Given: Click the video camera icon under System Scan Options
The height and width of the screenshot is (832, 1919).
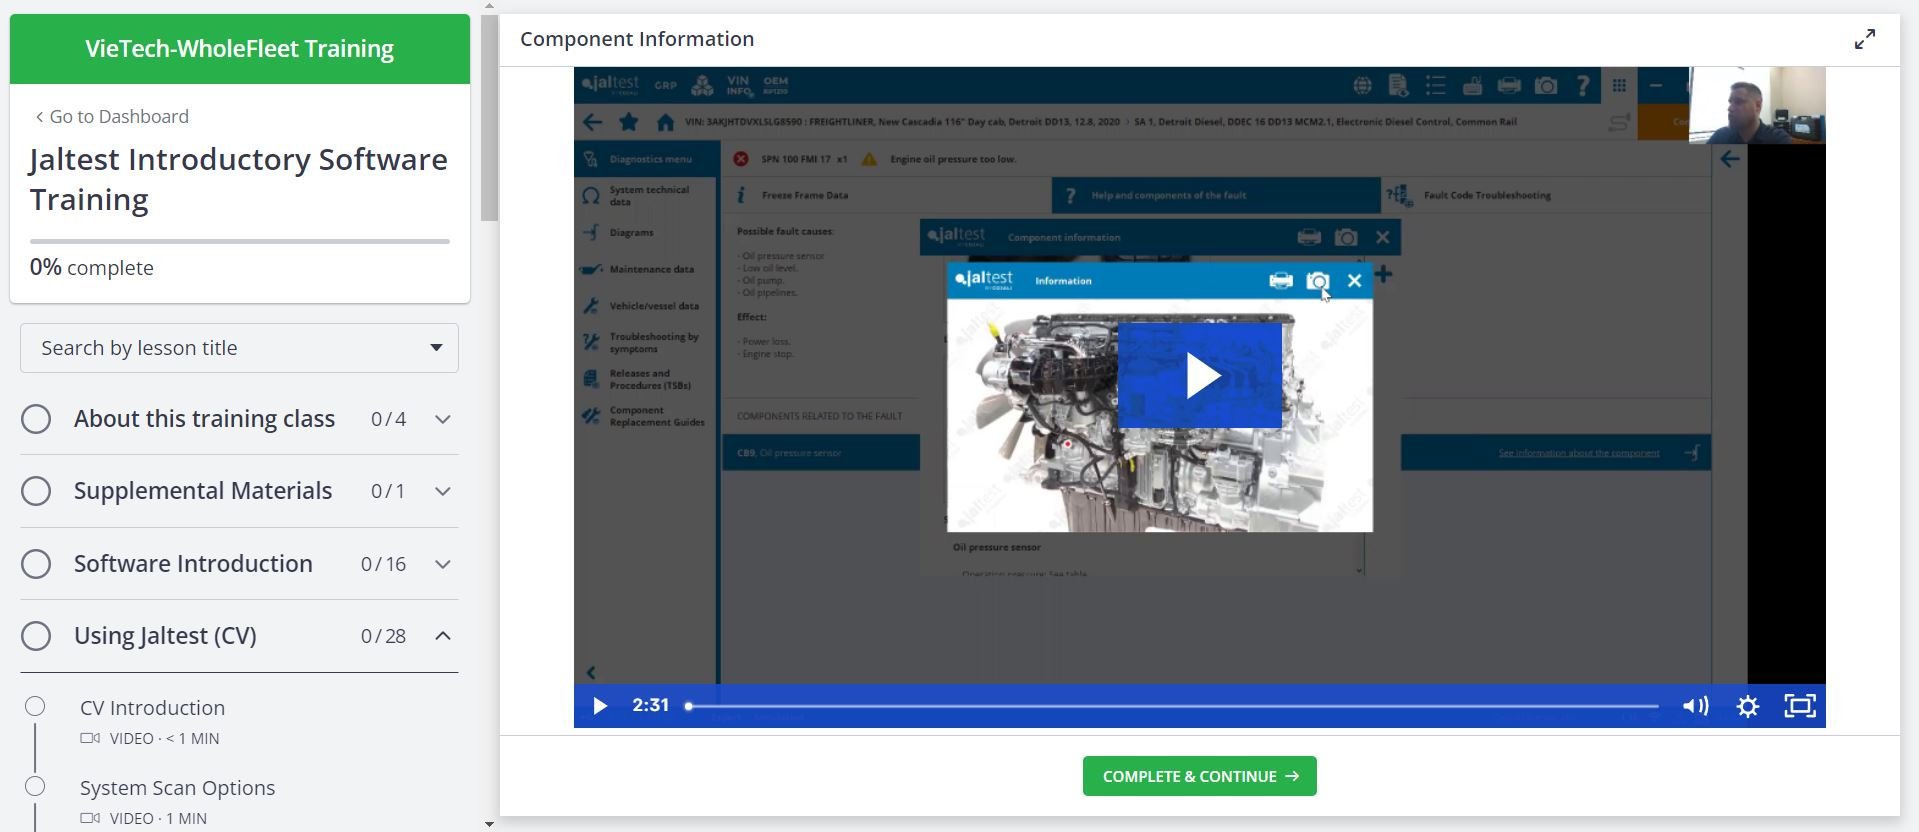Looking at the screenshot, I should pyautogui.click(x=90, y=818).
